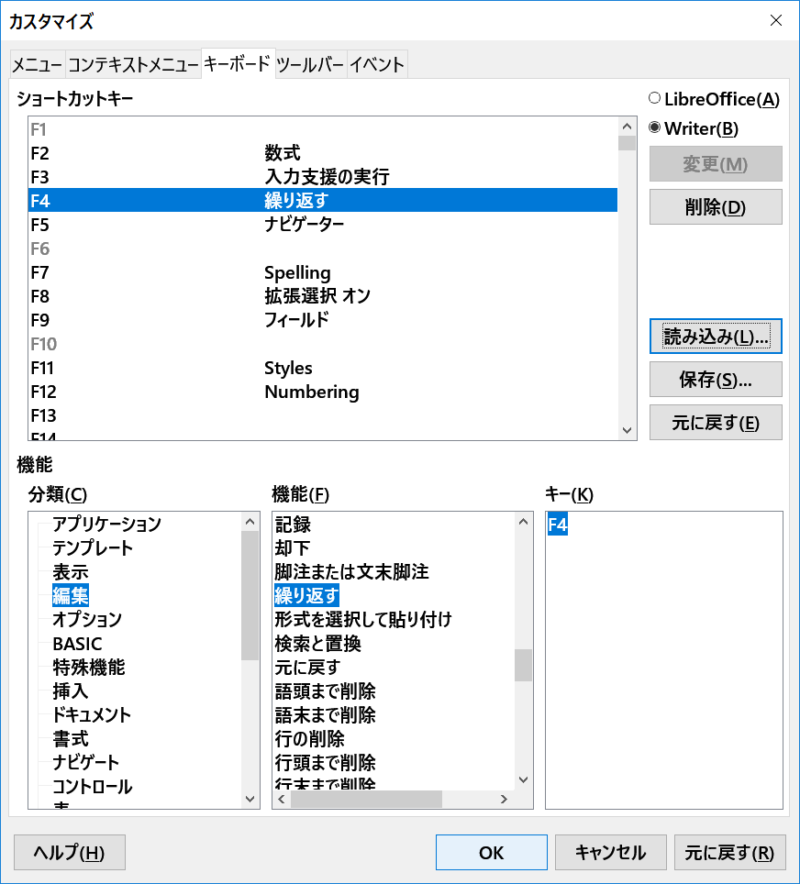
Task: Select the F5 ナビゲーター shortcut row
Action: 322,225
